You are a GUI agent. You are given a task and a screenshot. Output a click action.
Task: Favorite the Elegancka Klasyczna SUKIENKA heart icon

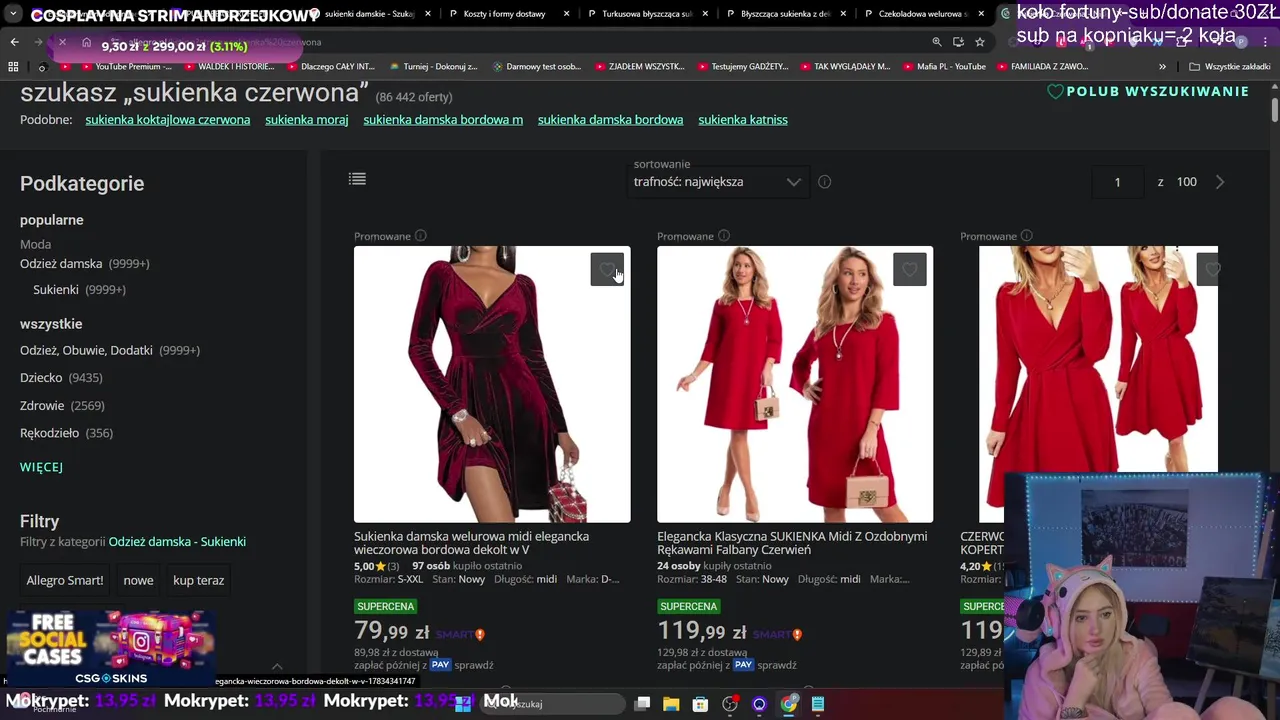pyautogui.click(x=910, y=269)
